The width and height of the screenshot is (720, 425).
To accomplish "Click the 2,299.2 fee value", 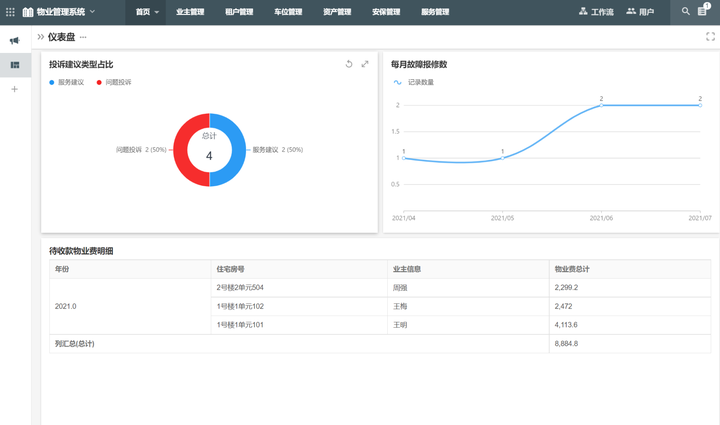I will [566, 287].
